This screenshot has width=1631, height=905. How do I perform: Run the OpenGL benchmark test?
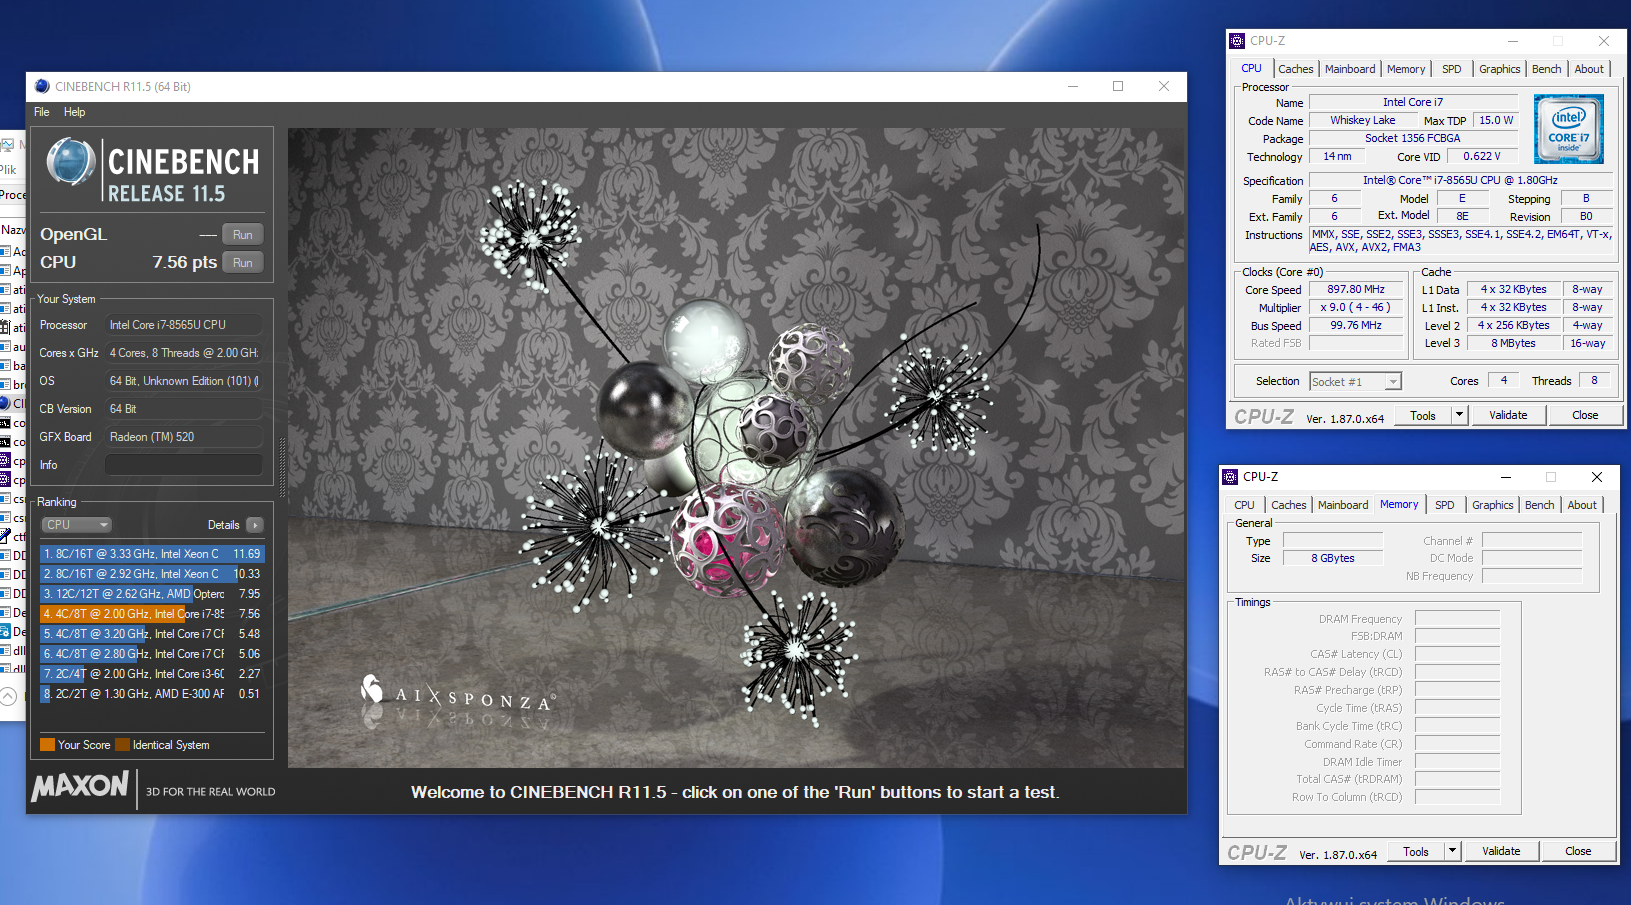tap(242, 235)
